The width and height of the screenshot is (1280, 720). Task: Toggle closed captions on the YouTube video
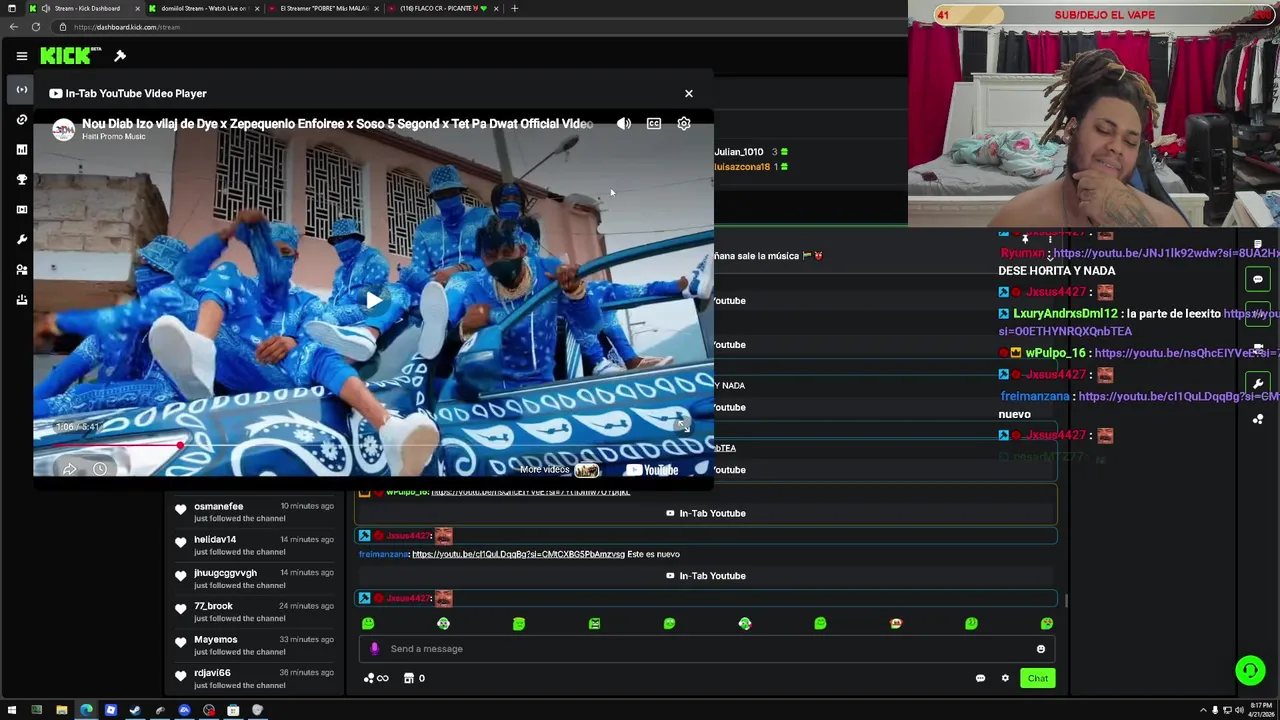[654, 124]
